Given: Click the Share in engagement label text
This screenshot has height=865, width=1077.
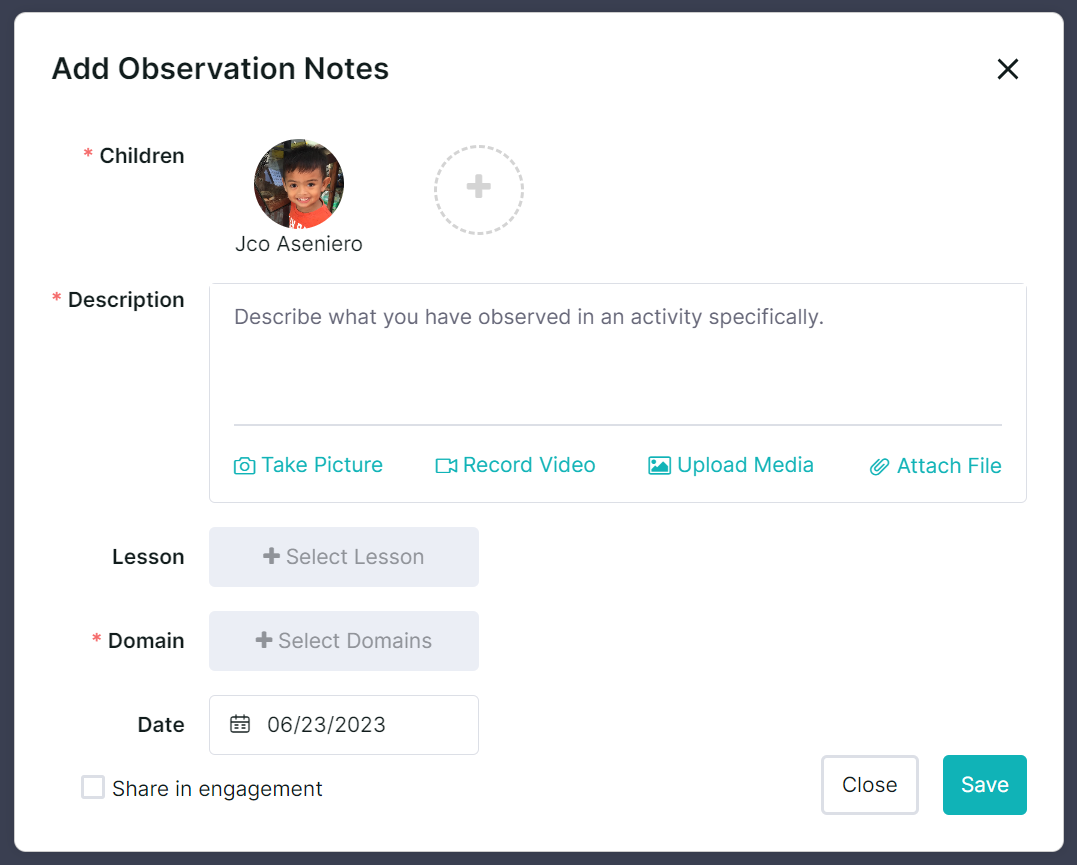Looking at the screenshot, I should pos(217,789).
